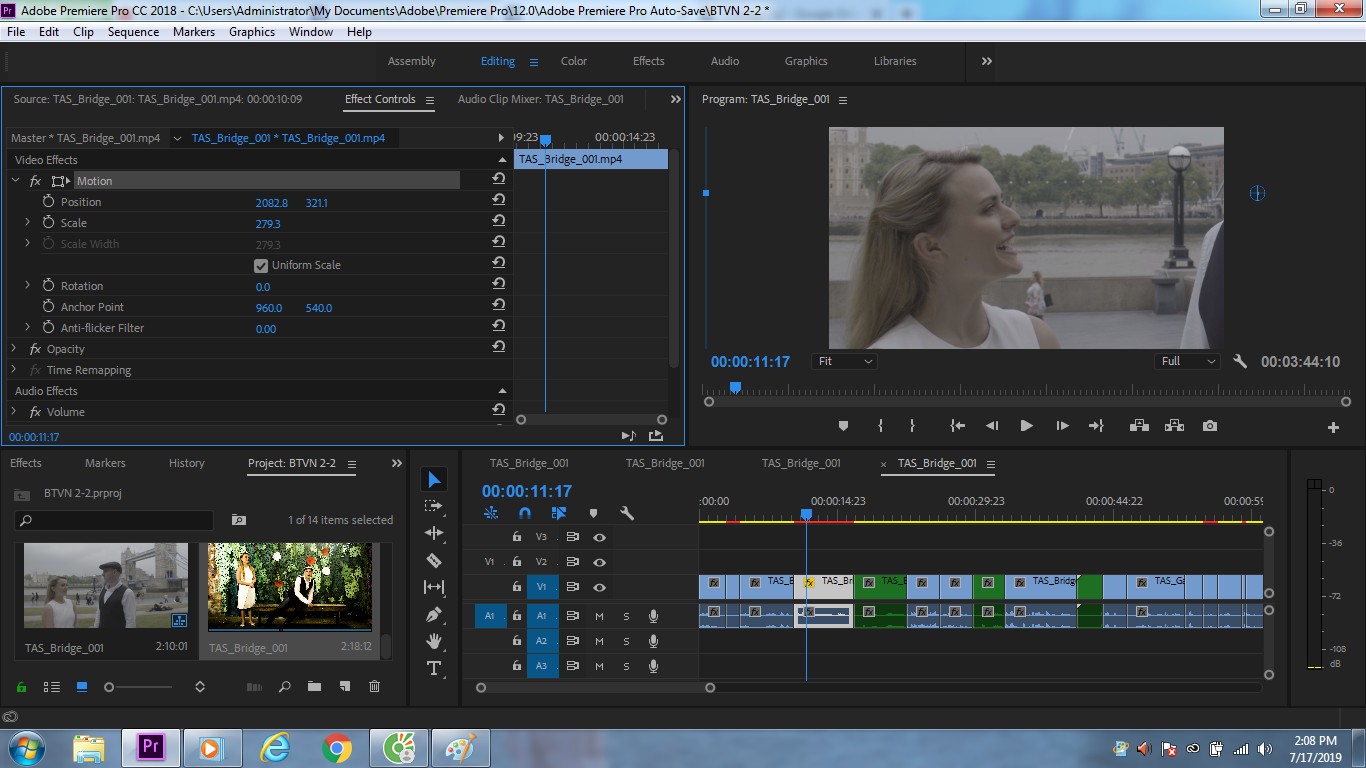Screen dimensions: 1366x768
Task: Toggle V3 track output eye
Action: (x=599, y=537)
